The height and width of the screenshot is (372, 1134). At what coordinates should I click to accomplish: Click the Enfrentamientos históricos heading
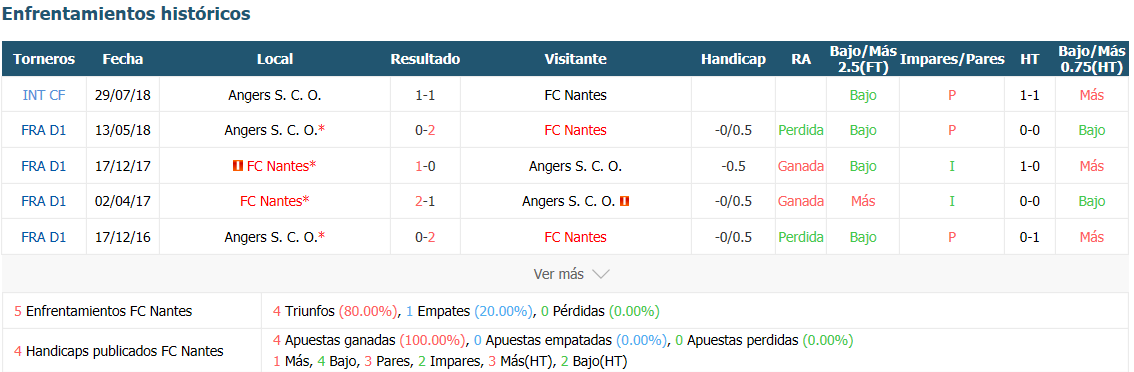[x=127, y=13]
